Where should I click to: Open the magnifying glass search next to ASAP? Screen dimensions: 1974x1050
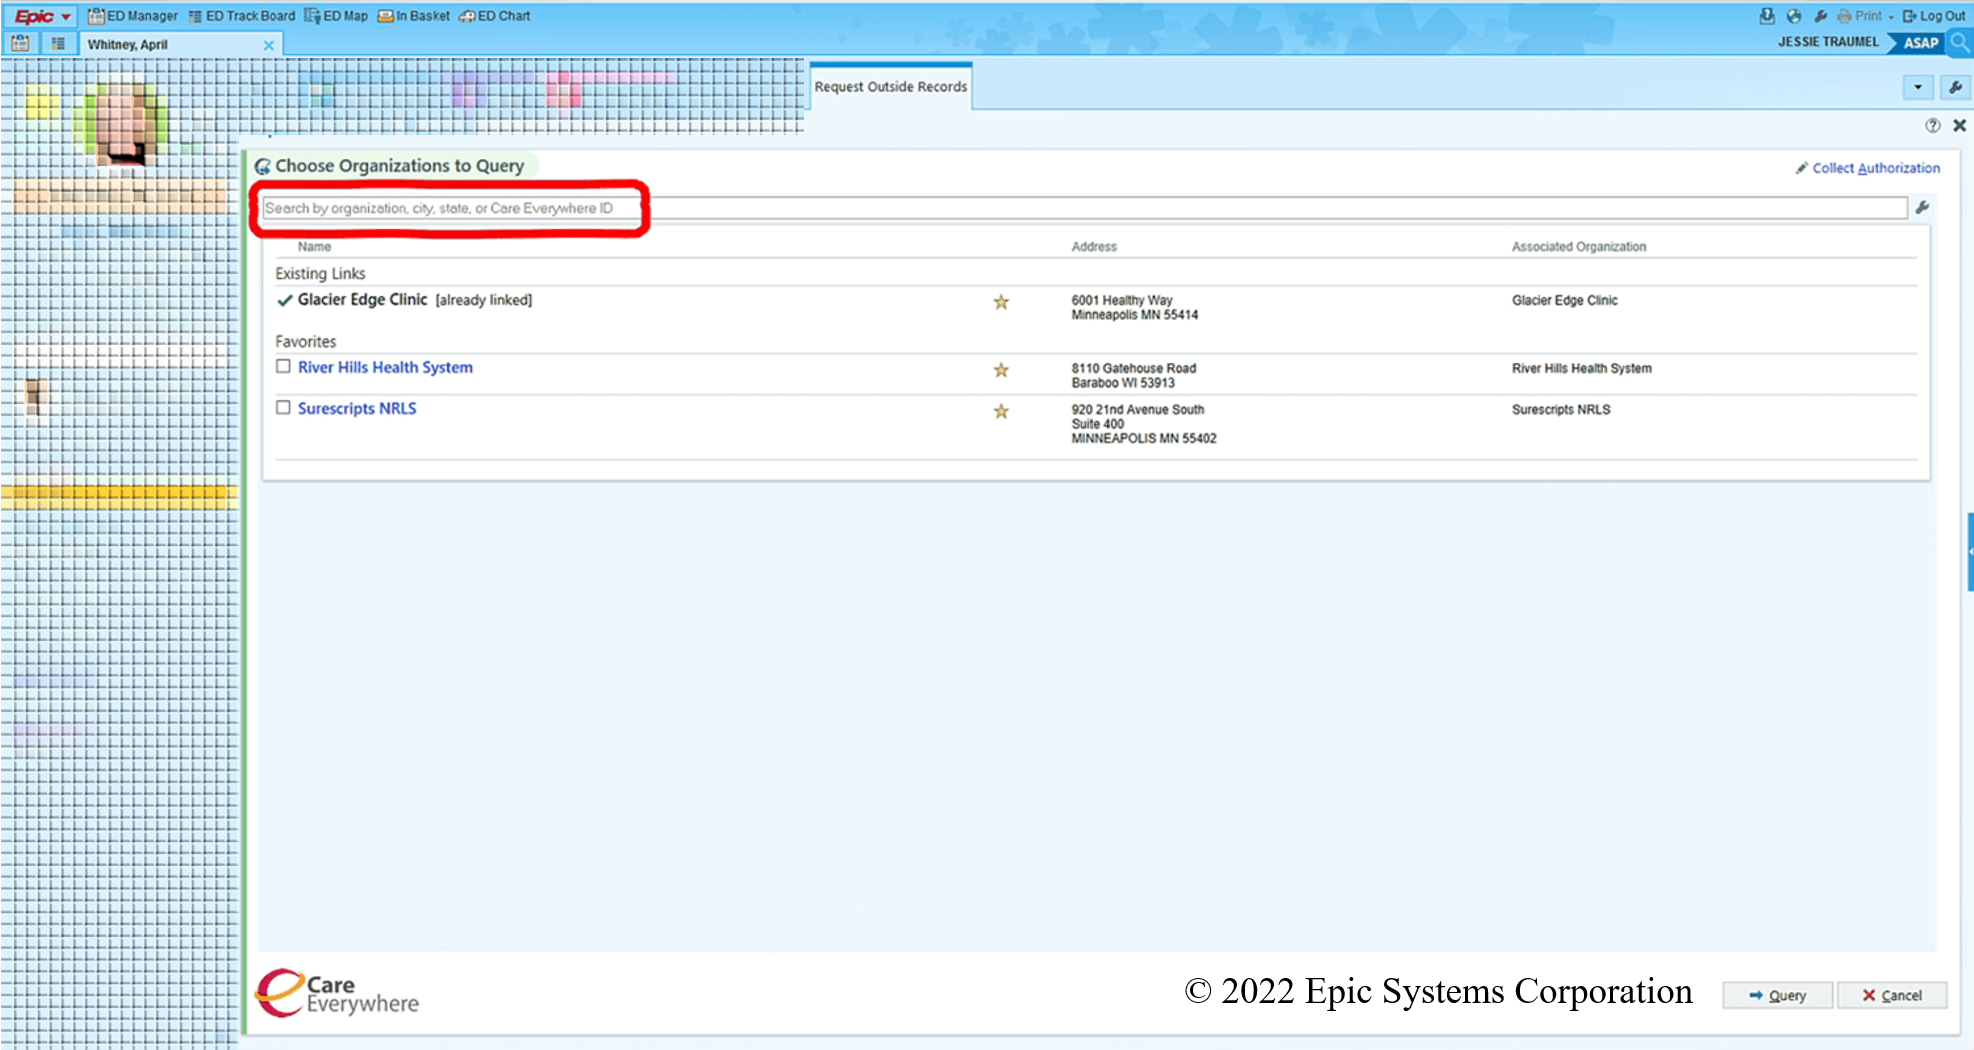coord(1959,42)
